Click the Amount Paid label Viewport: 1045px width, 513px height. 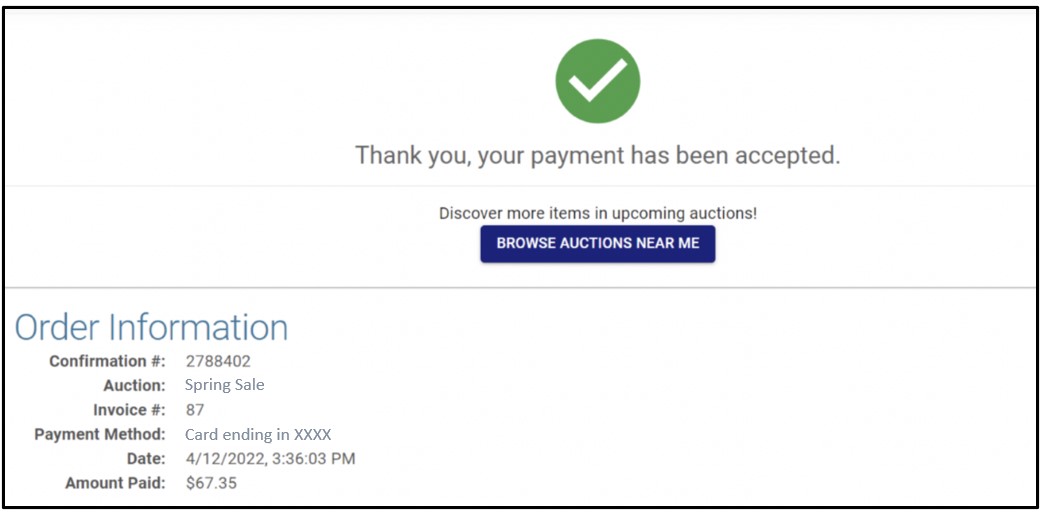(115, 483)
